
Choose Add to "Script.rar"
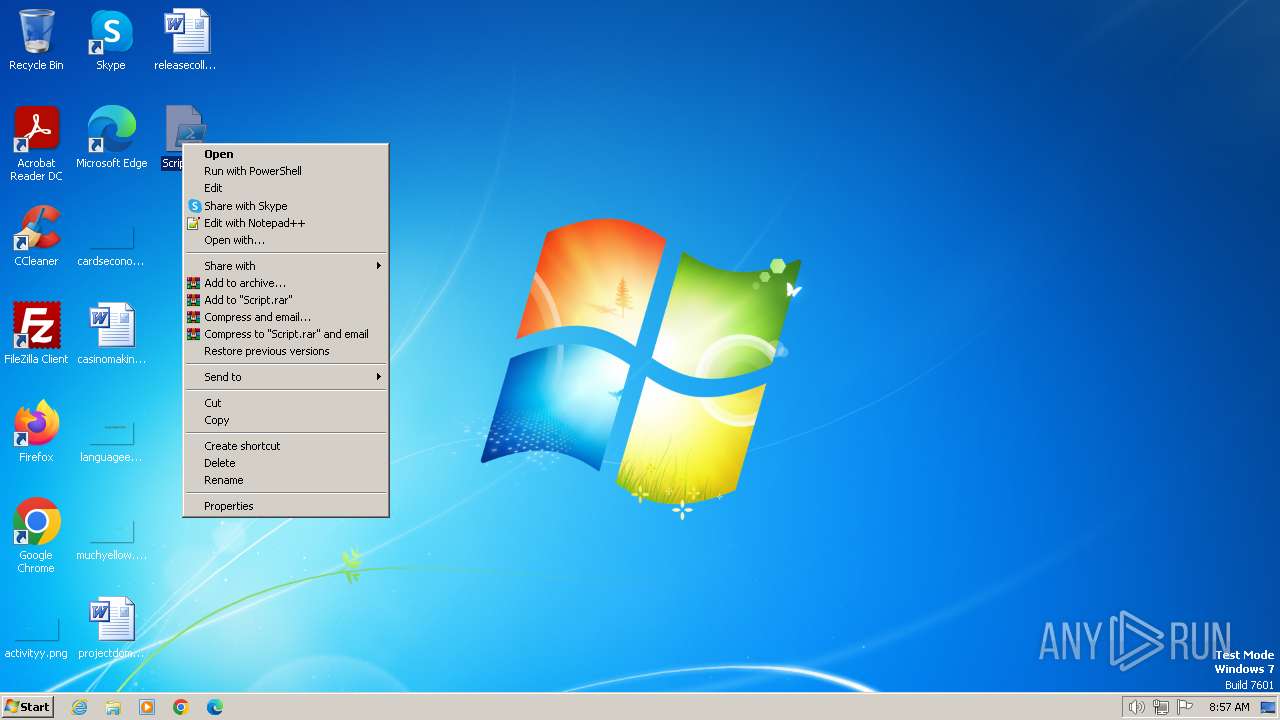[286, 300]
